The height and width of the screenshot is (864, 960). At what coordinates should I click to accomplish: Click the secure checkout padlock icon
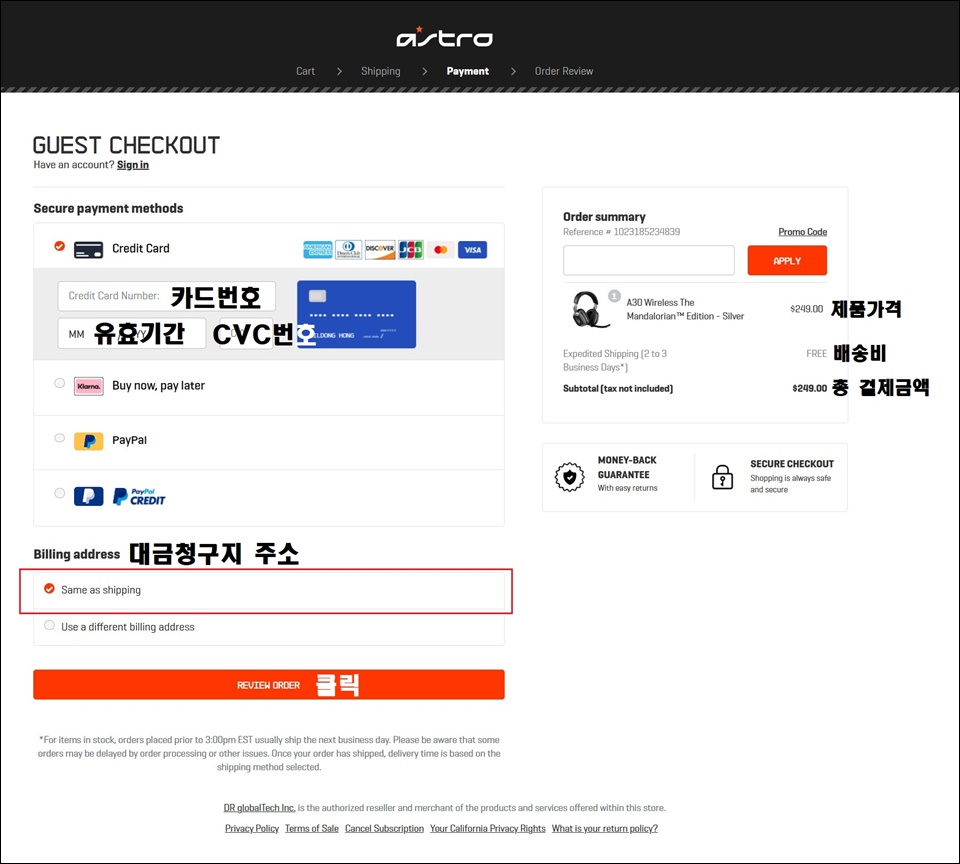(722, 476)
